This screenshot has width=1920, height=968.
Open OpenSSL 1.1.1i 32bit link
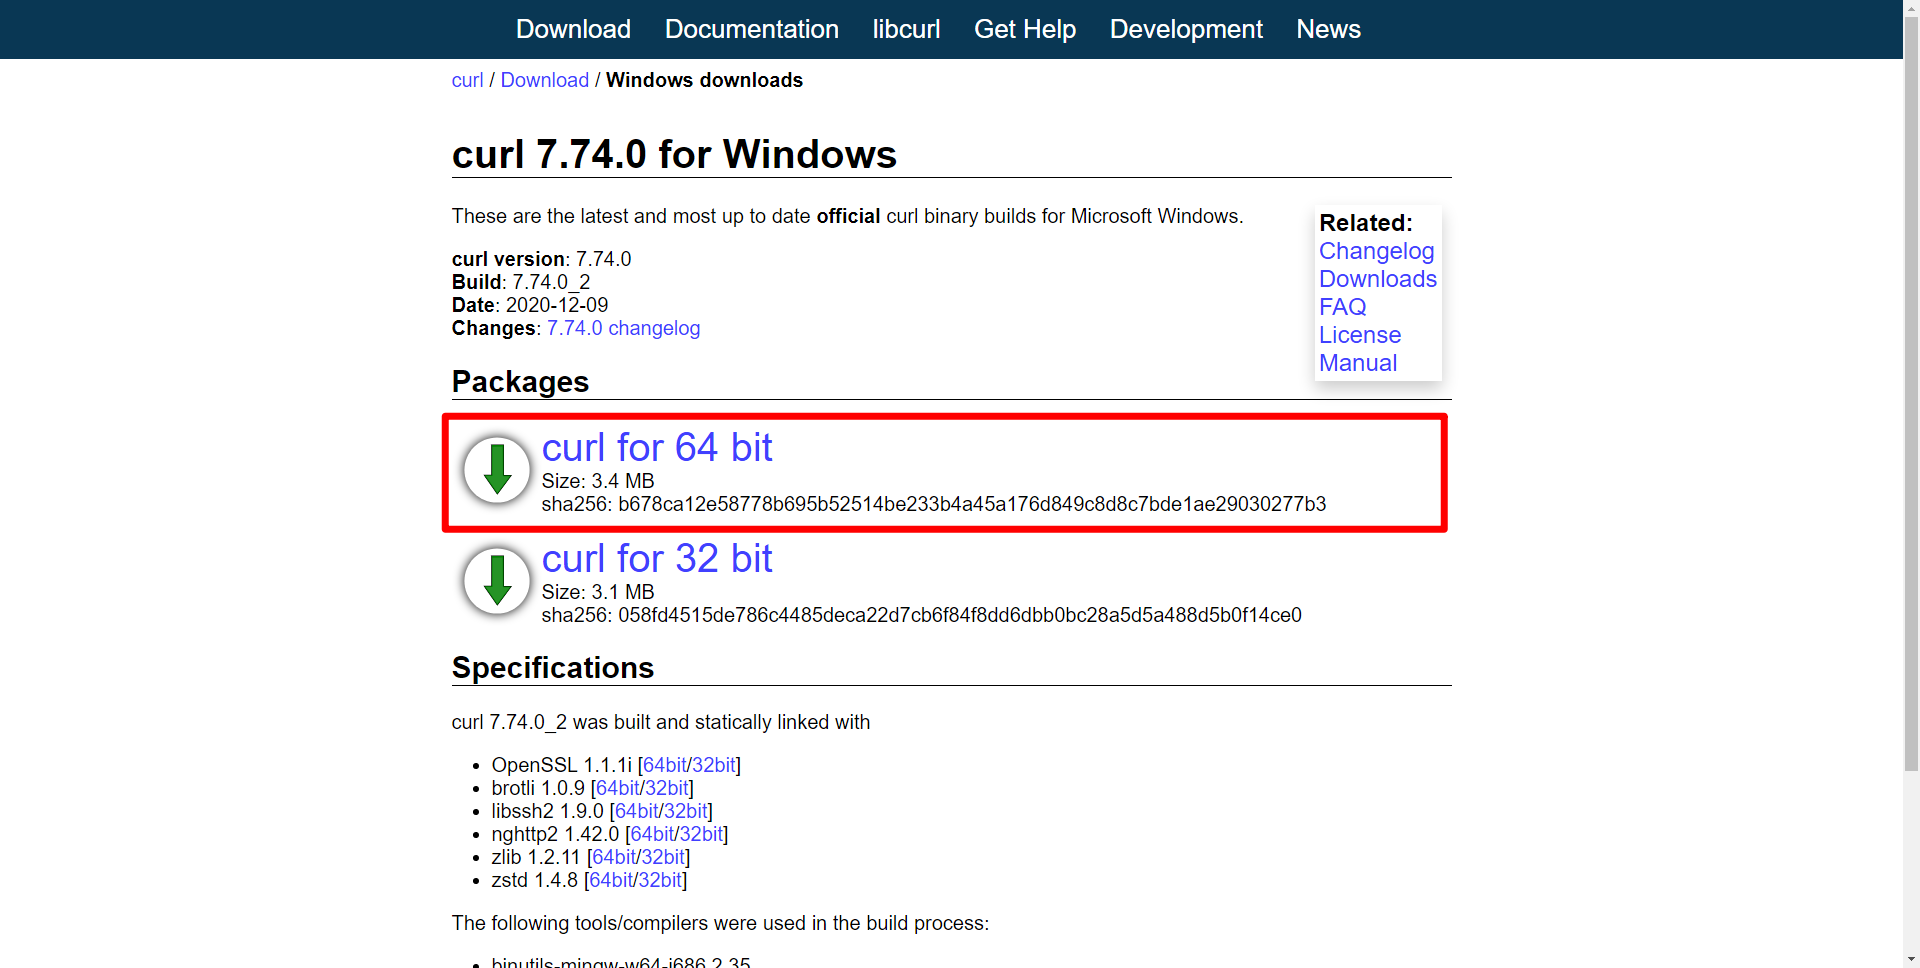point(714,765)
